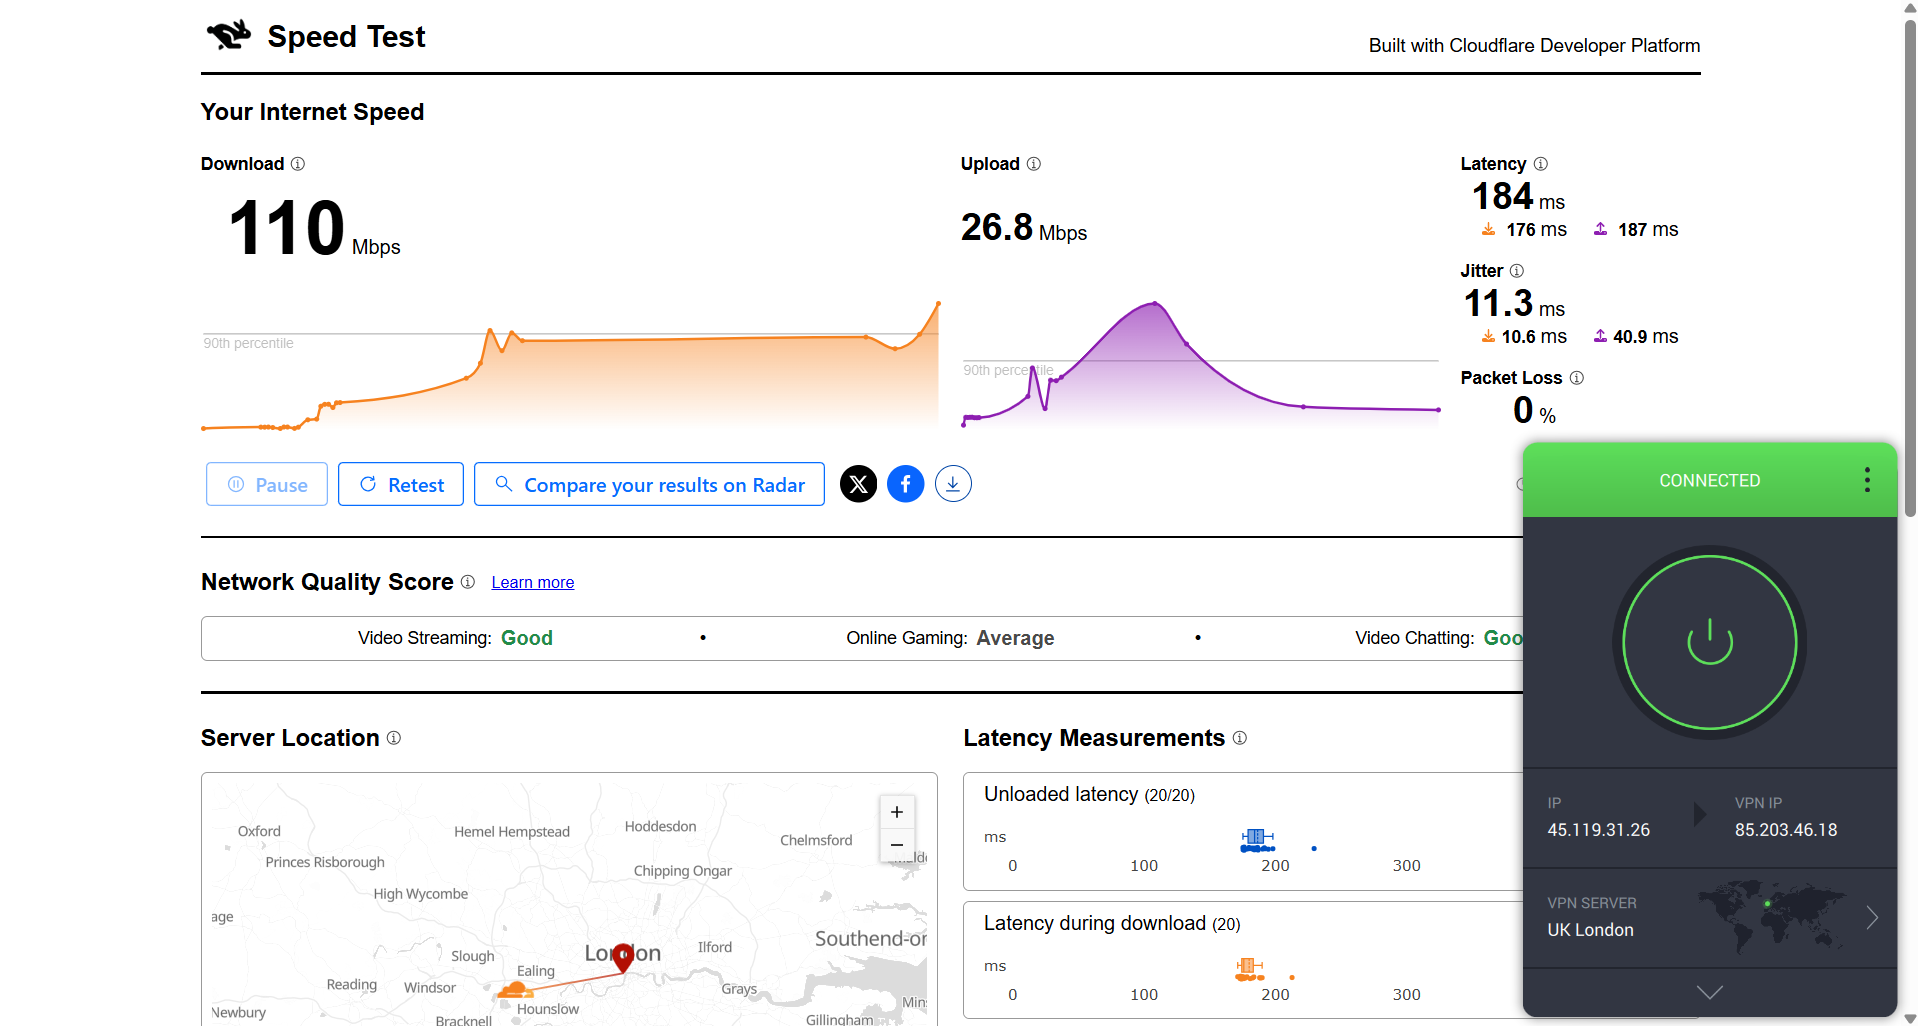Open the Jitter info tooltip
This screenshot has width=1918, height=1026.
pos(1517,271)
